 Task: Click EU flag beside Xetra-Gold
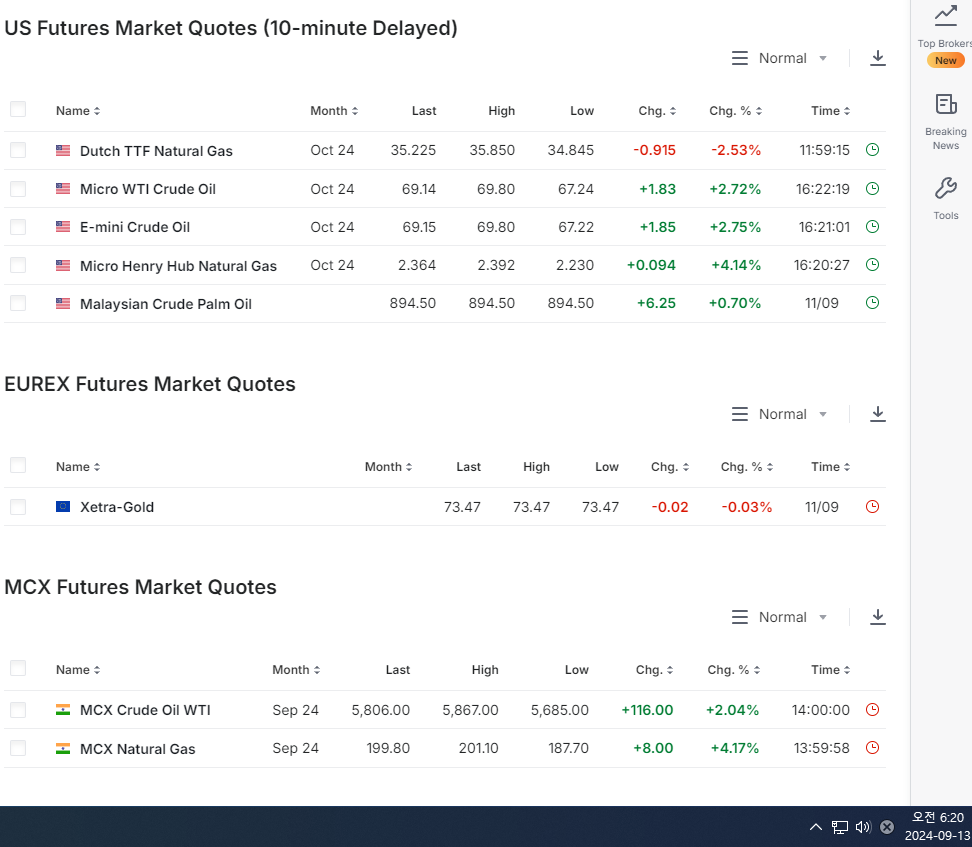(63, 507)
